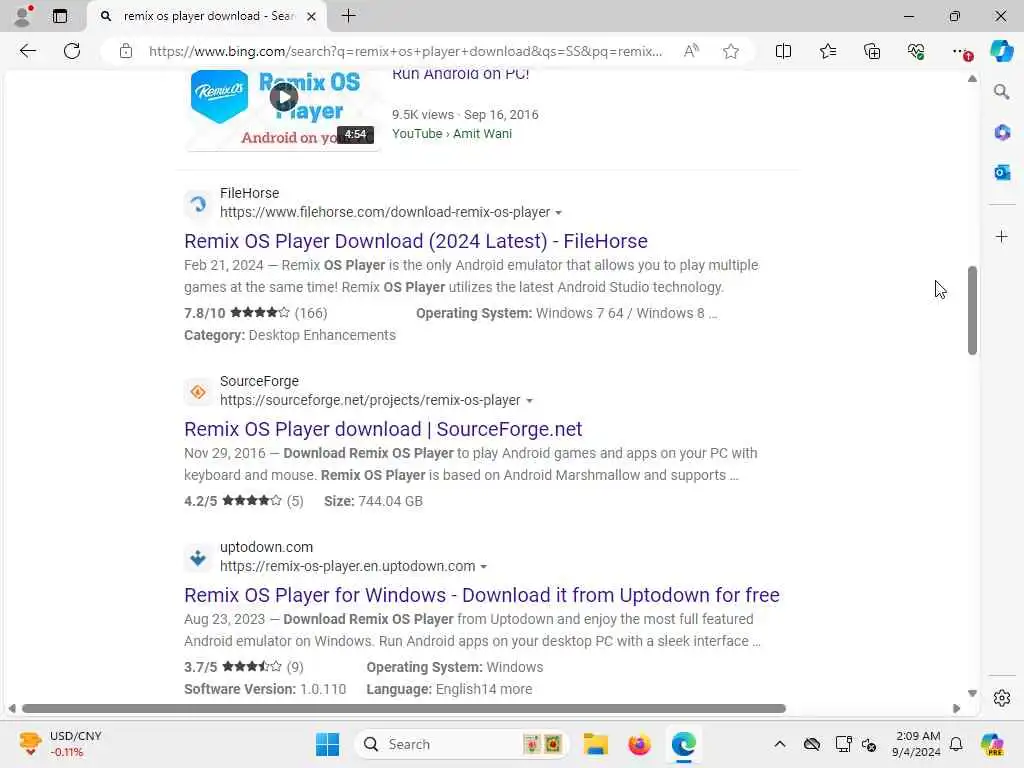
Task: Open the sidebar search icon
Action: [x=1002, y=91]
